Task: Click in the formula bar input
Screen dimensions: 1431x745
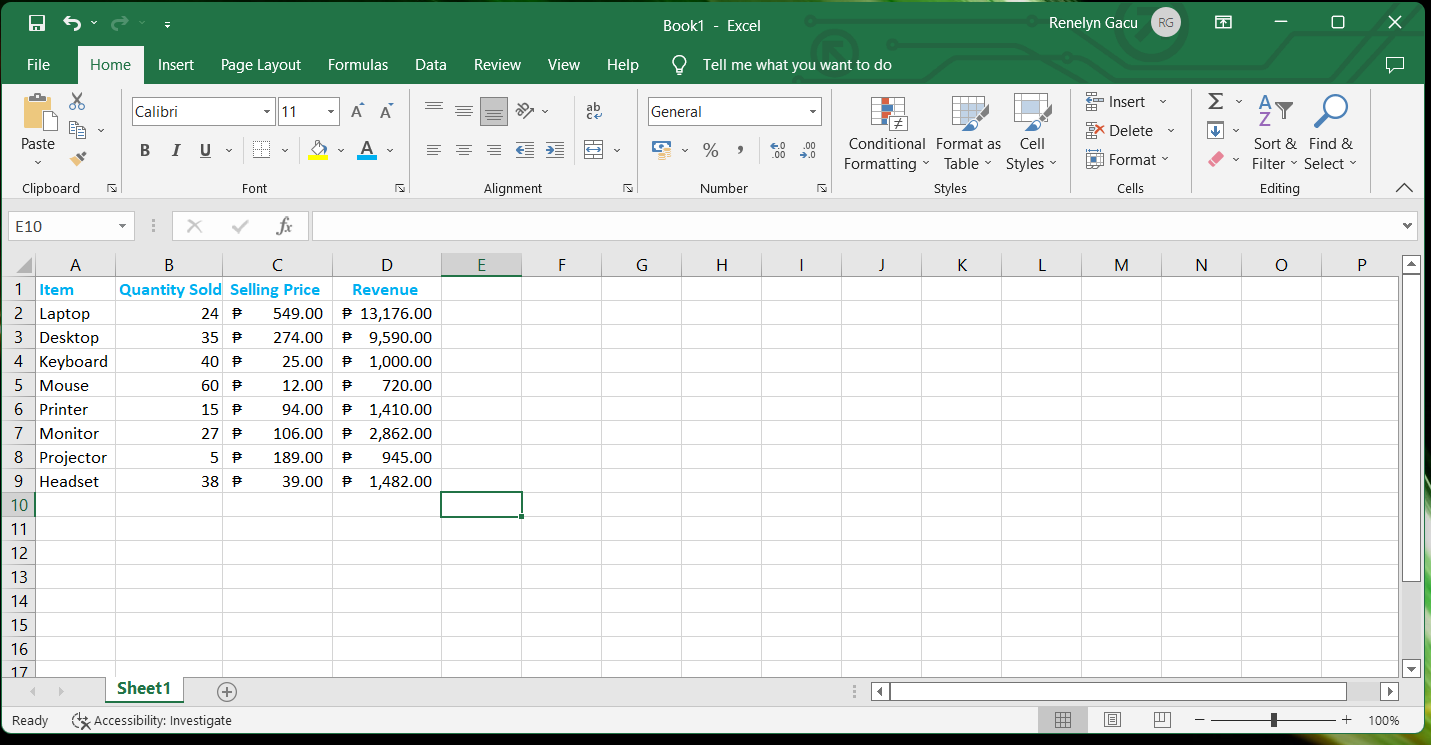Action: click(856, 226)
